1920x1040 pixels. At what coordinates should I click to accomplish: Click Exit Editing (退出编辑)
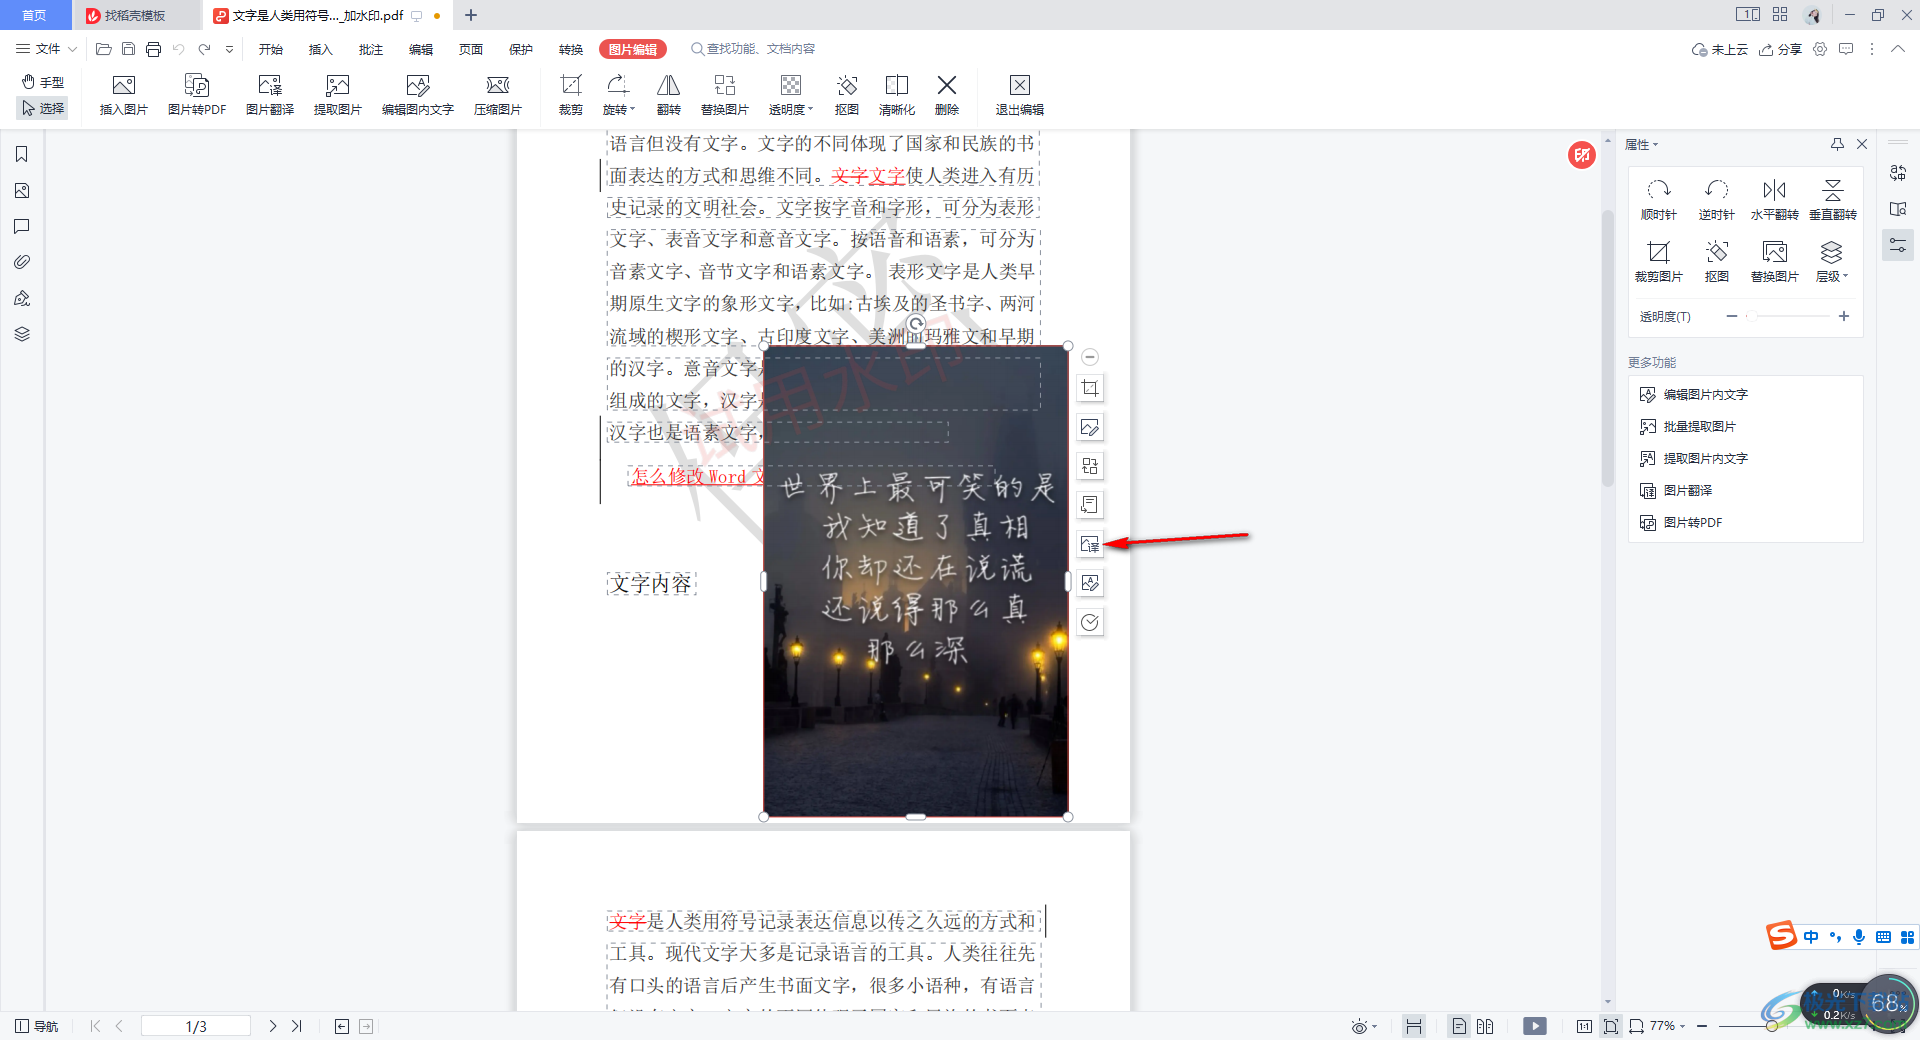coord(1020,95)
